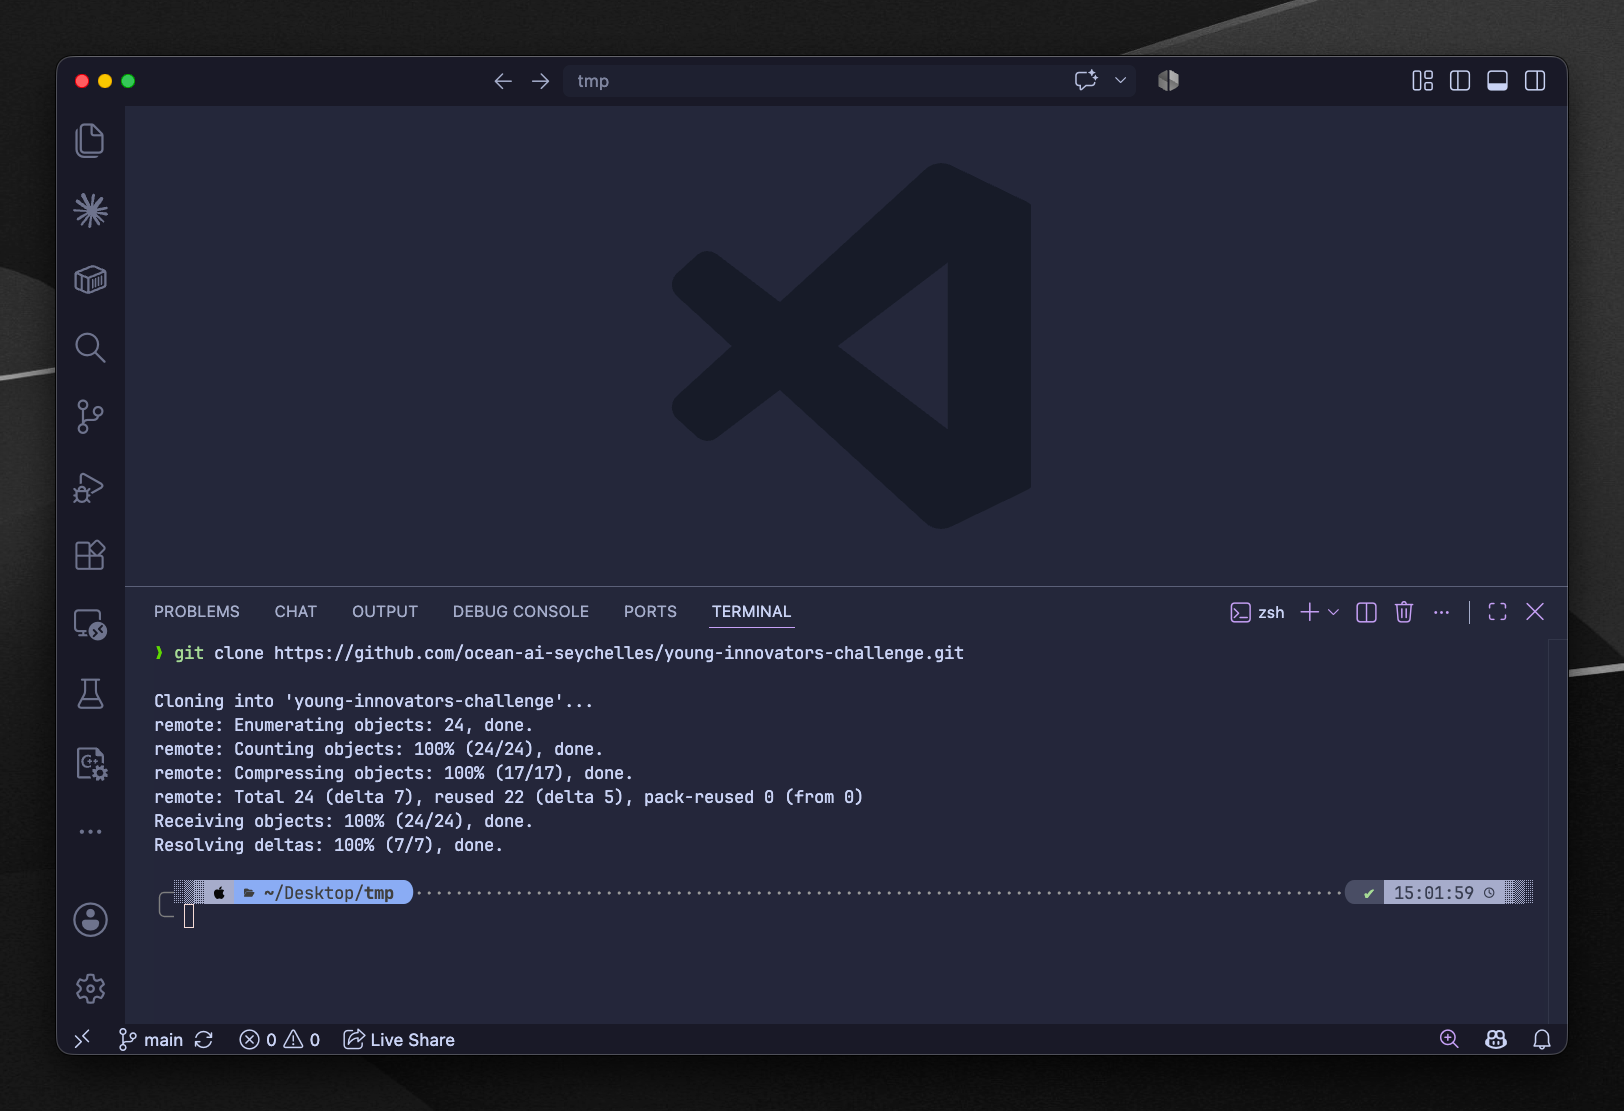Open notifications bell
This screenshot has width=1624, height=1111.
[1542, 1040]
